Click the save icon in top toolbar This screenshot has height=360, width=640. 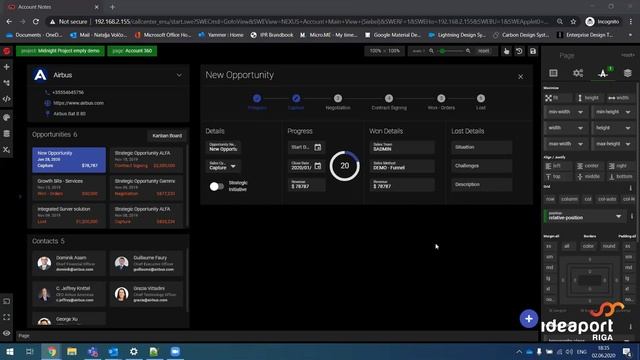pos(533,51)
